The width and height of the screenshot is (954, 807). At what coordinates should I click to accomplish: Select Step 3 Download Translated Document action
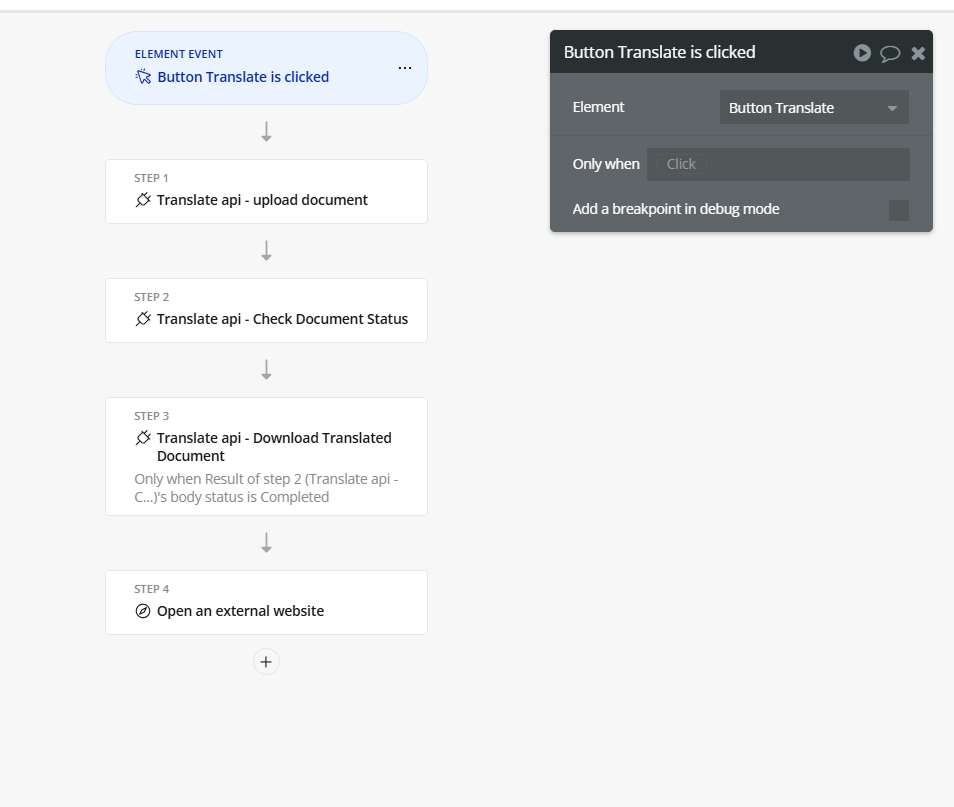pos(266,456)
